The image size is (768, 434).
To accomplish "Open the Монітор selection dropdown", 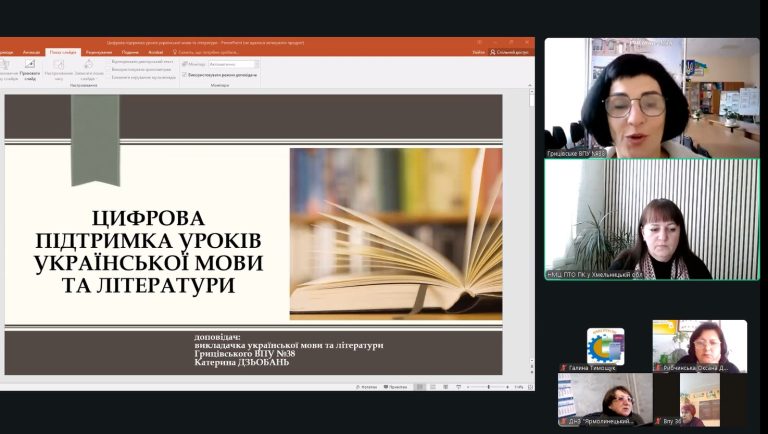I will 233,64.
